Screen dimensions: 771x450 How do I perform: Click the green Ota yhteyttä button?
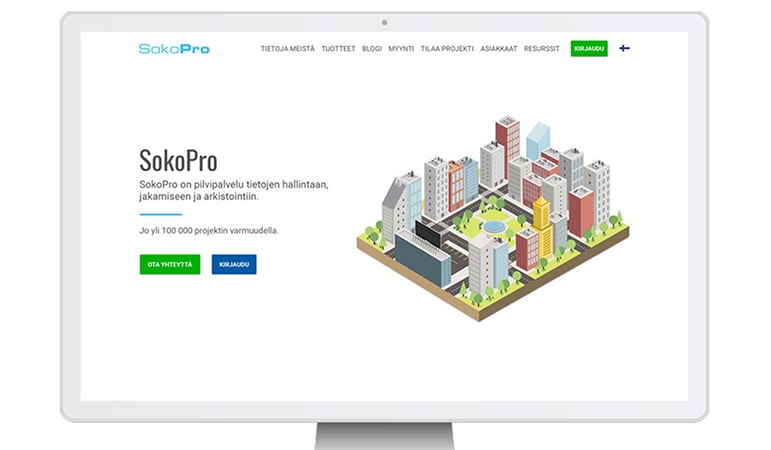tap(170, 265)
